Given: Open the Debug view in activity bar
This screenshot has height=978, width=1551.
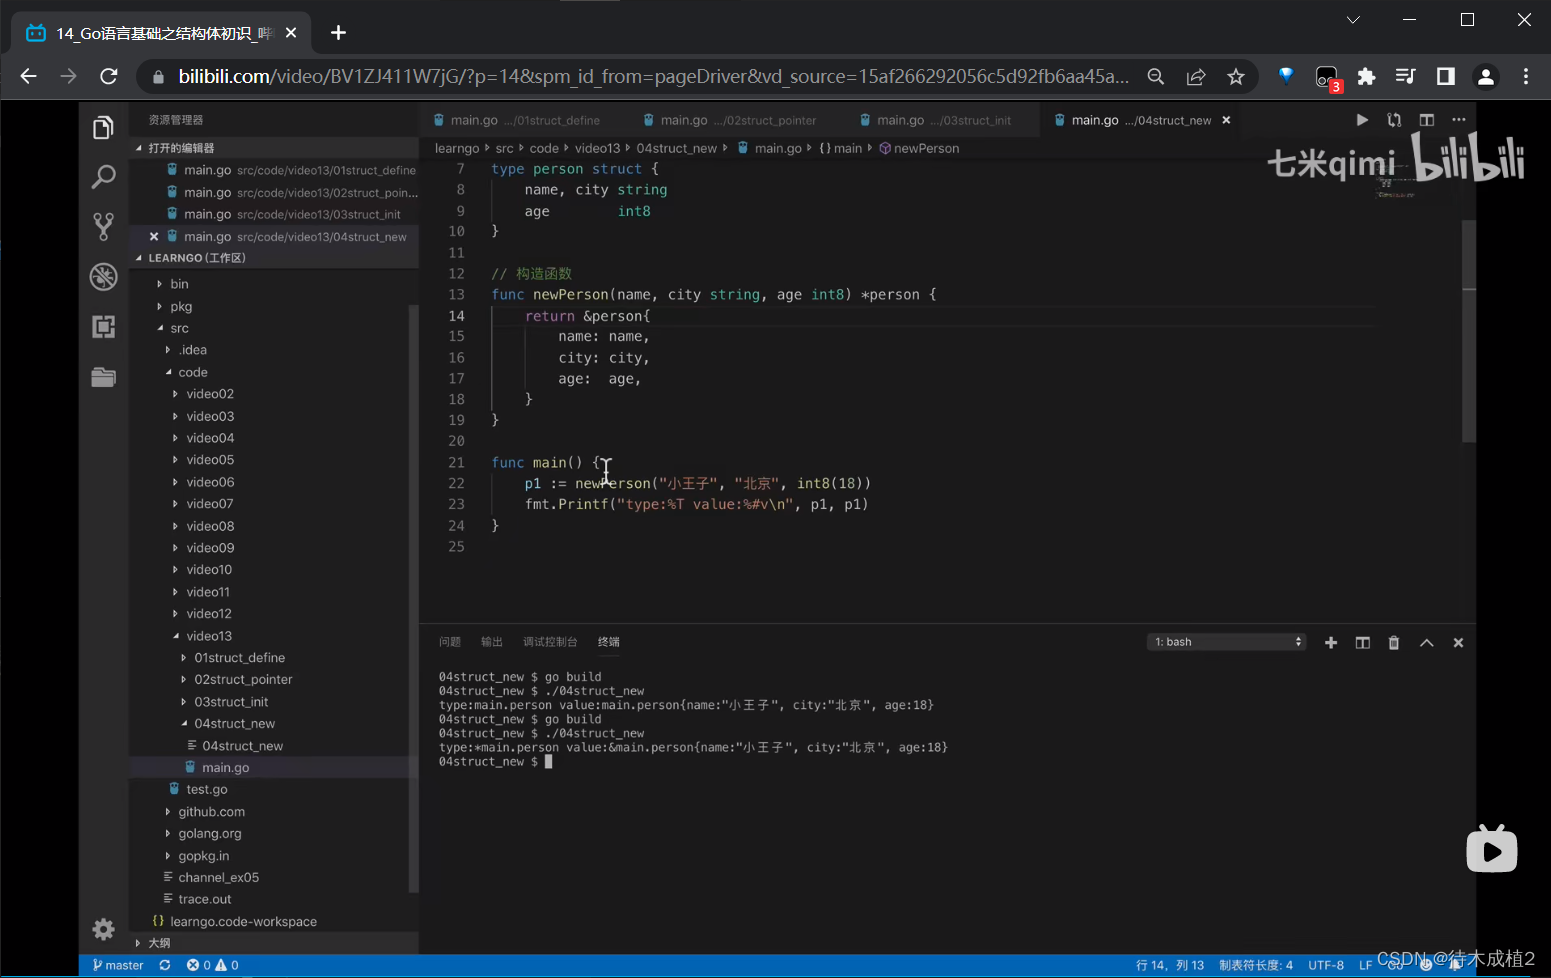Looking at the screenshot, I should tap(103, 276).
